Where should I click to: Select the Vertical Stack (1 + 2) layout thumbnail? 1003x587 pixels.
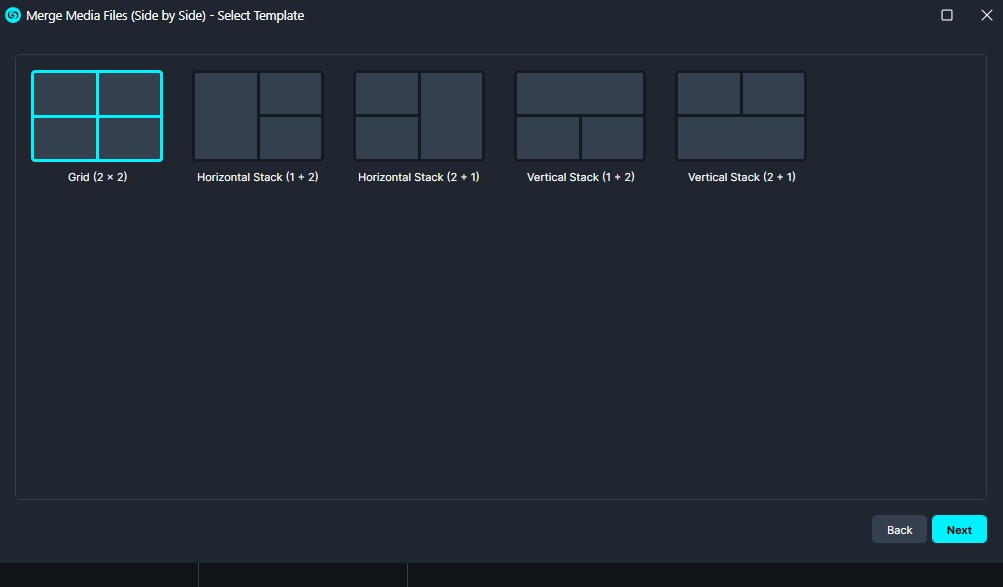click(x=580, y=116)
